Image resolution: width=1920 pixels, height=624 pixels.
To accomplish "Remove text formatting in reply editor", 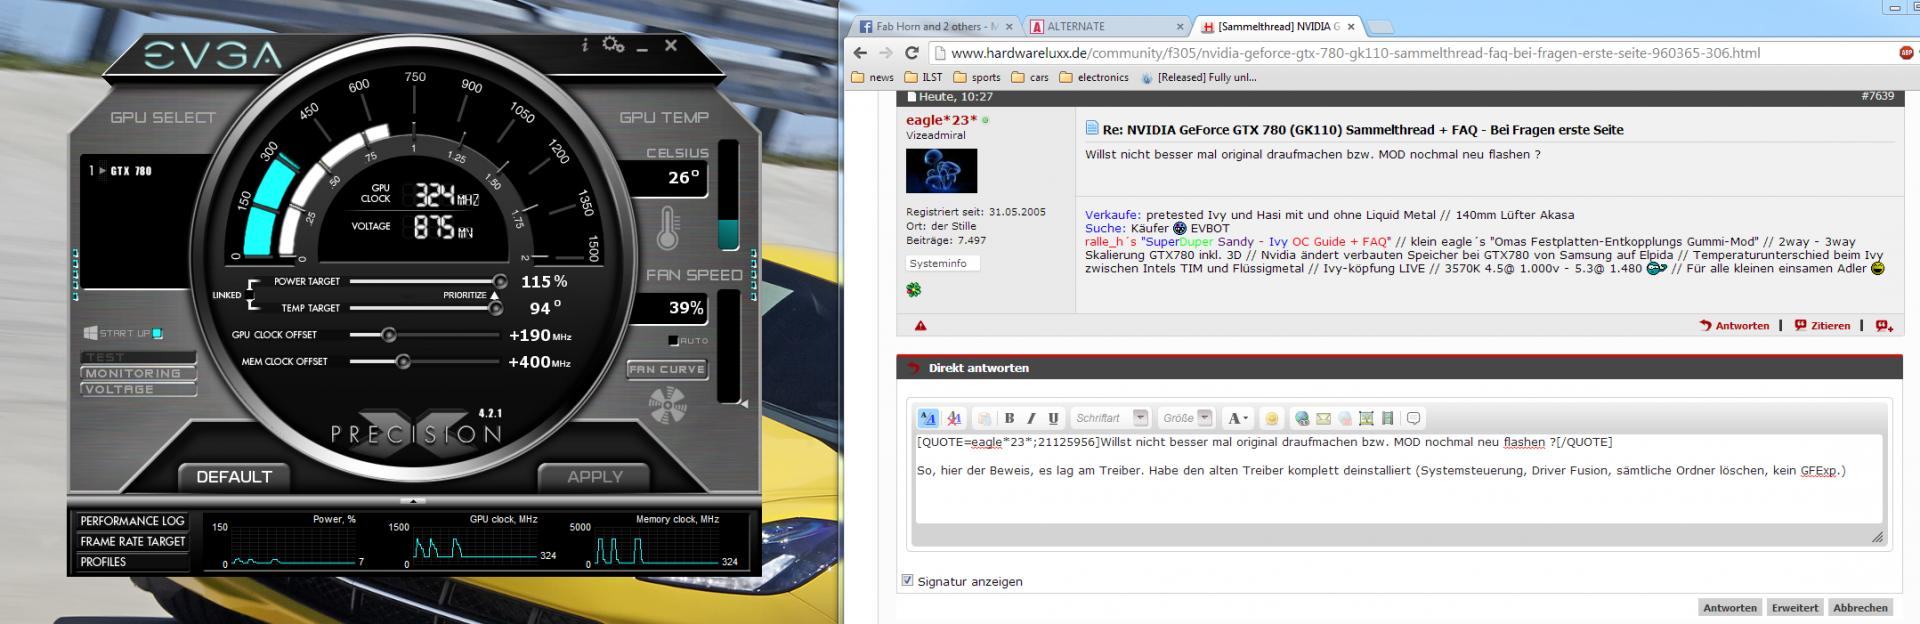I will click(954, 418).
